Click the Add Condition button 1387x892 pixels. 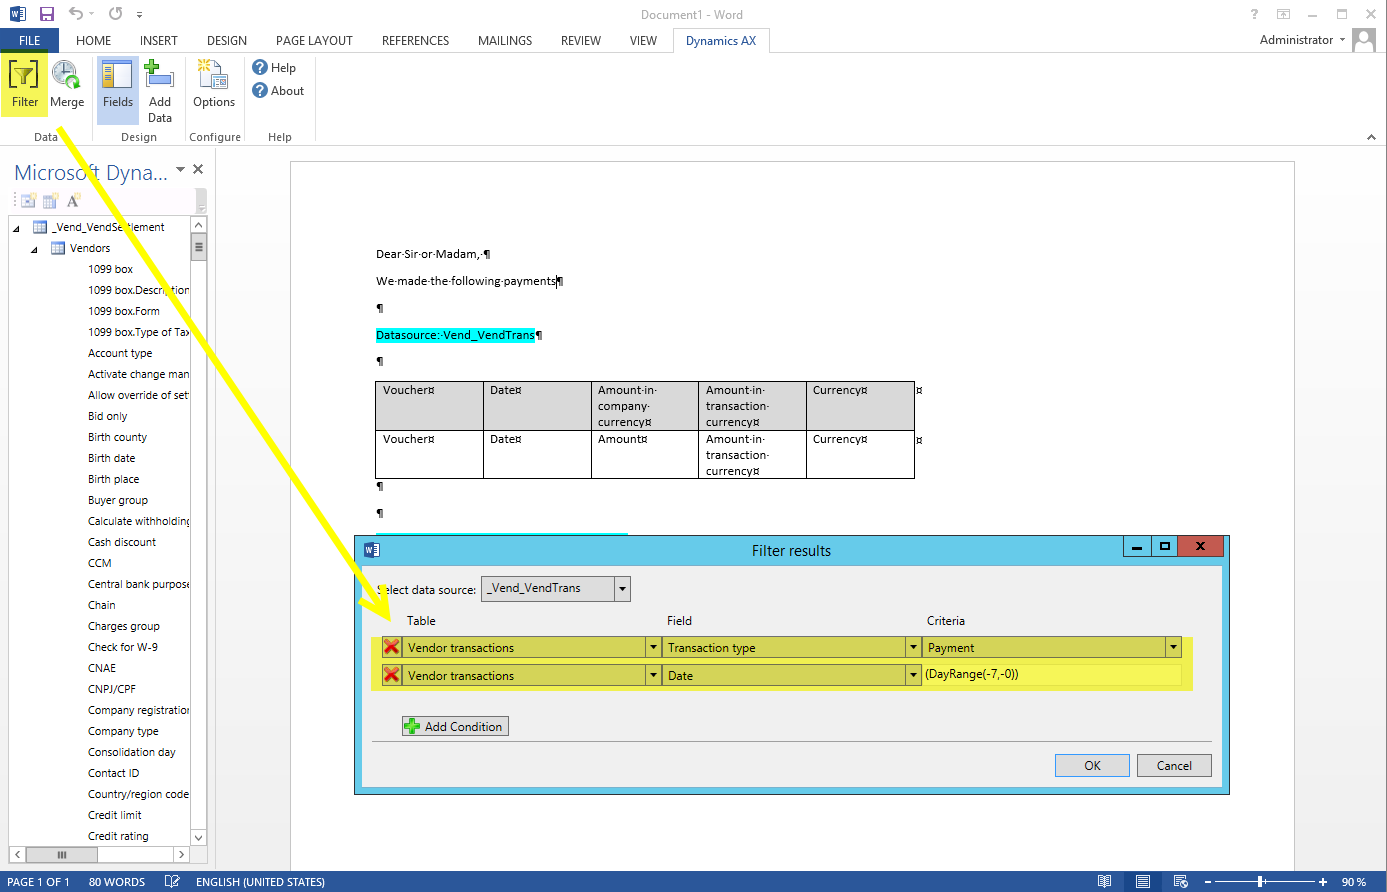click(x=455, y=727)
